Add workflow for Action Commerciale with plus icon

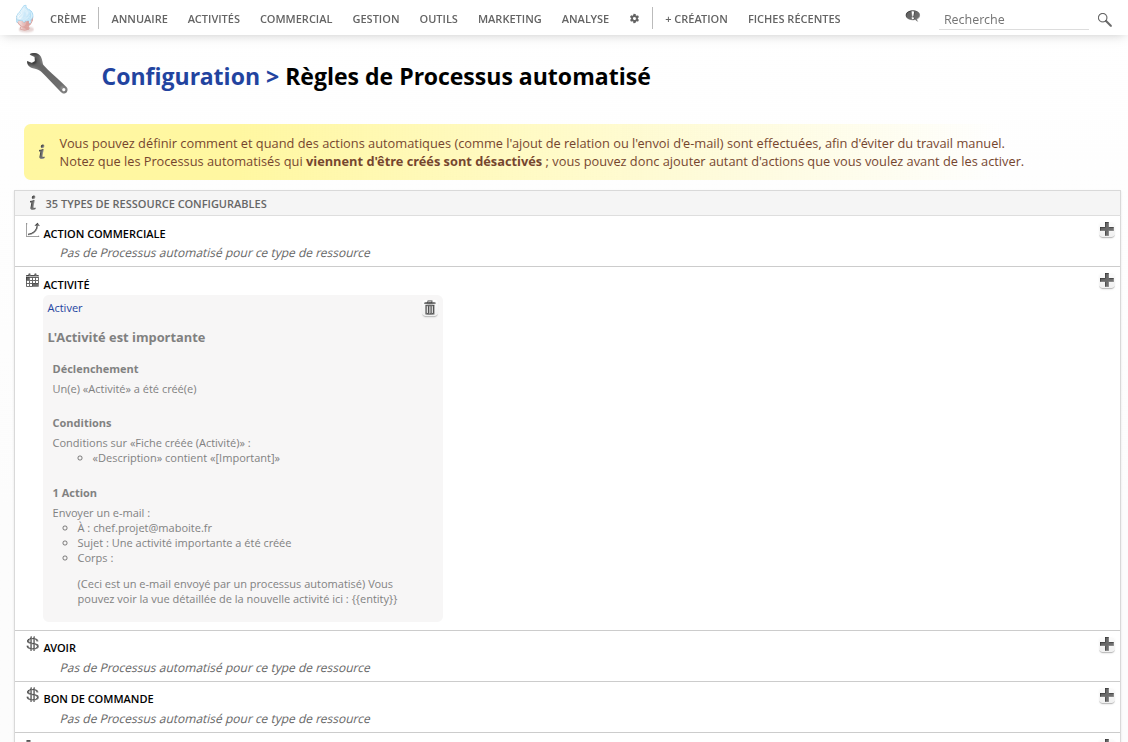pos(1106,230)
